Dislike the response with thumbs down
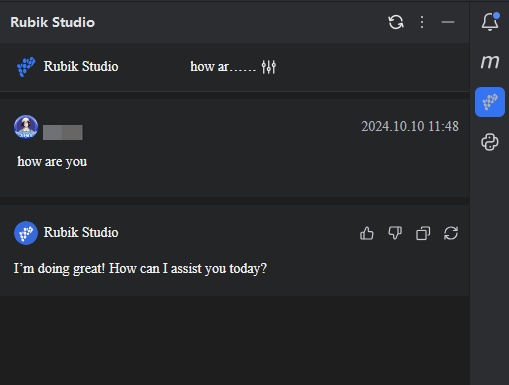Image resolution: width=509 pixels, height=385 pixels. [x=395, y=233]
